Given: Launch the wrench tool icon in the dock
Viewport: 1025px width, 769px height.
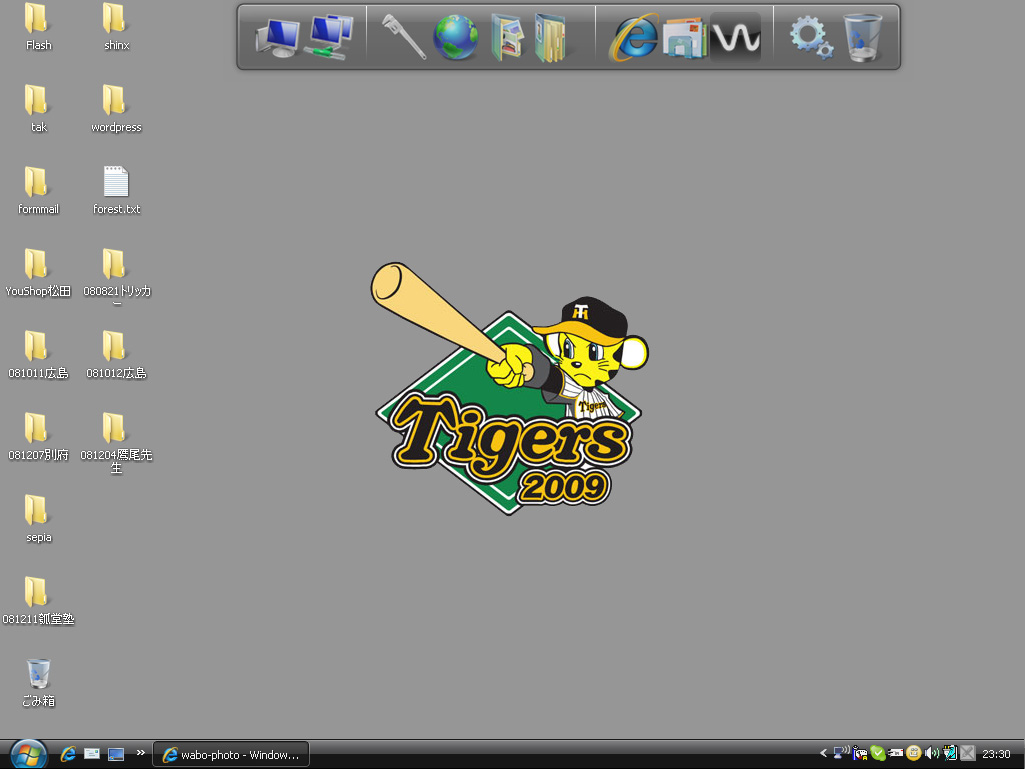Looking at the screenshot, I should pyautogui.click(x=403, y=37).
